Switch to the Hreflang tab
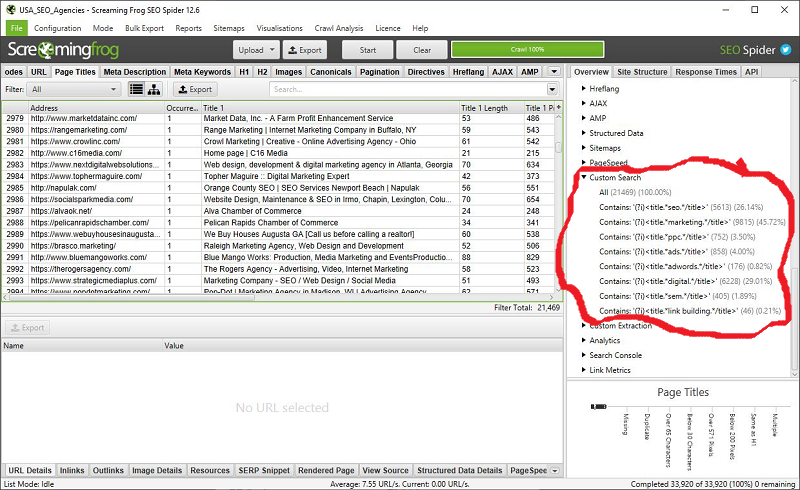 coord(468,72)
